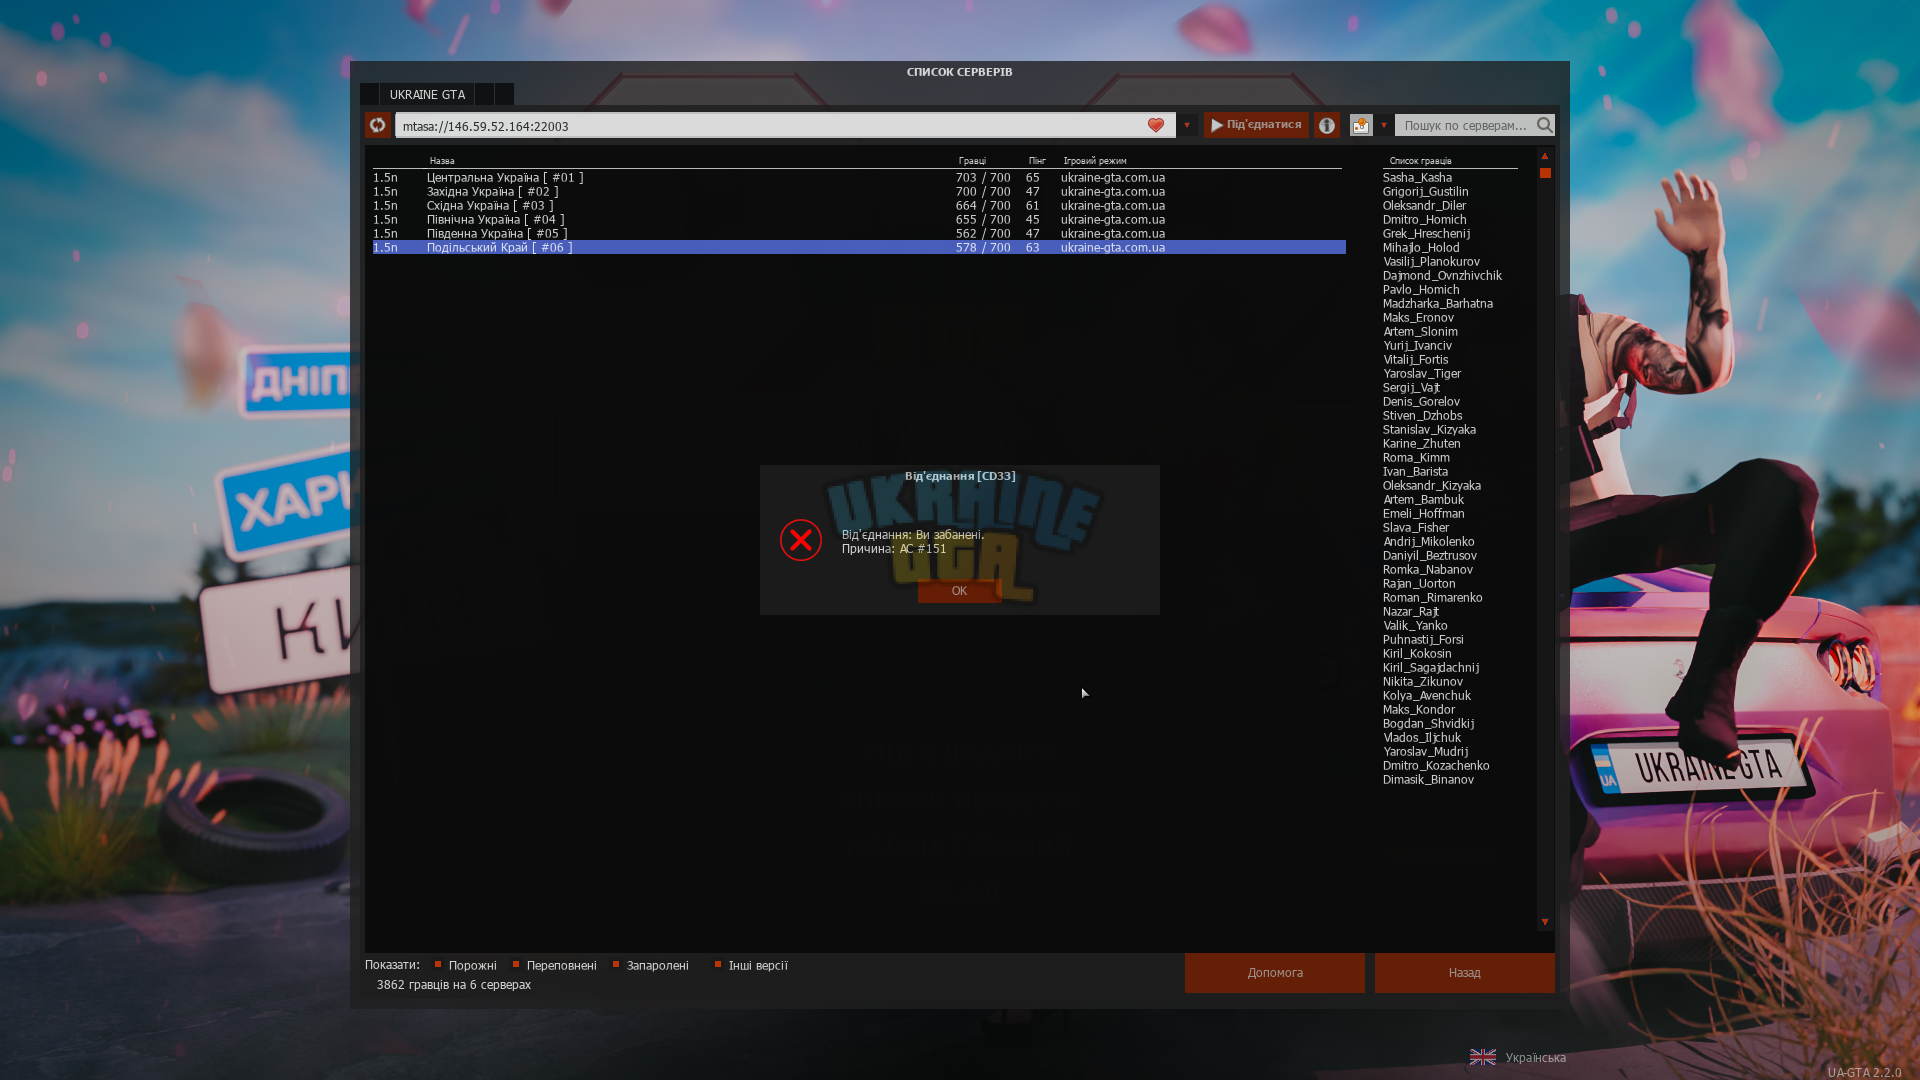The height and width of the screenshot is (1080, 1920).
Task: Click the Назад back button
Action: pos(1465,972)
